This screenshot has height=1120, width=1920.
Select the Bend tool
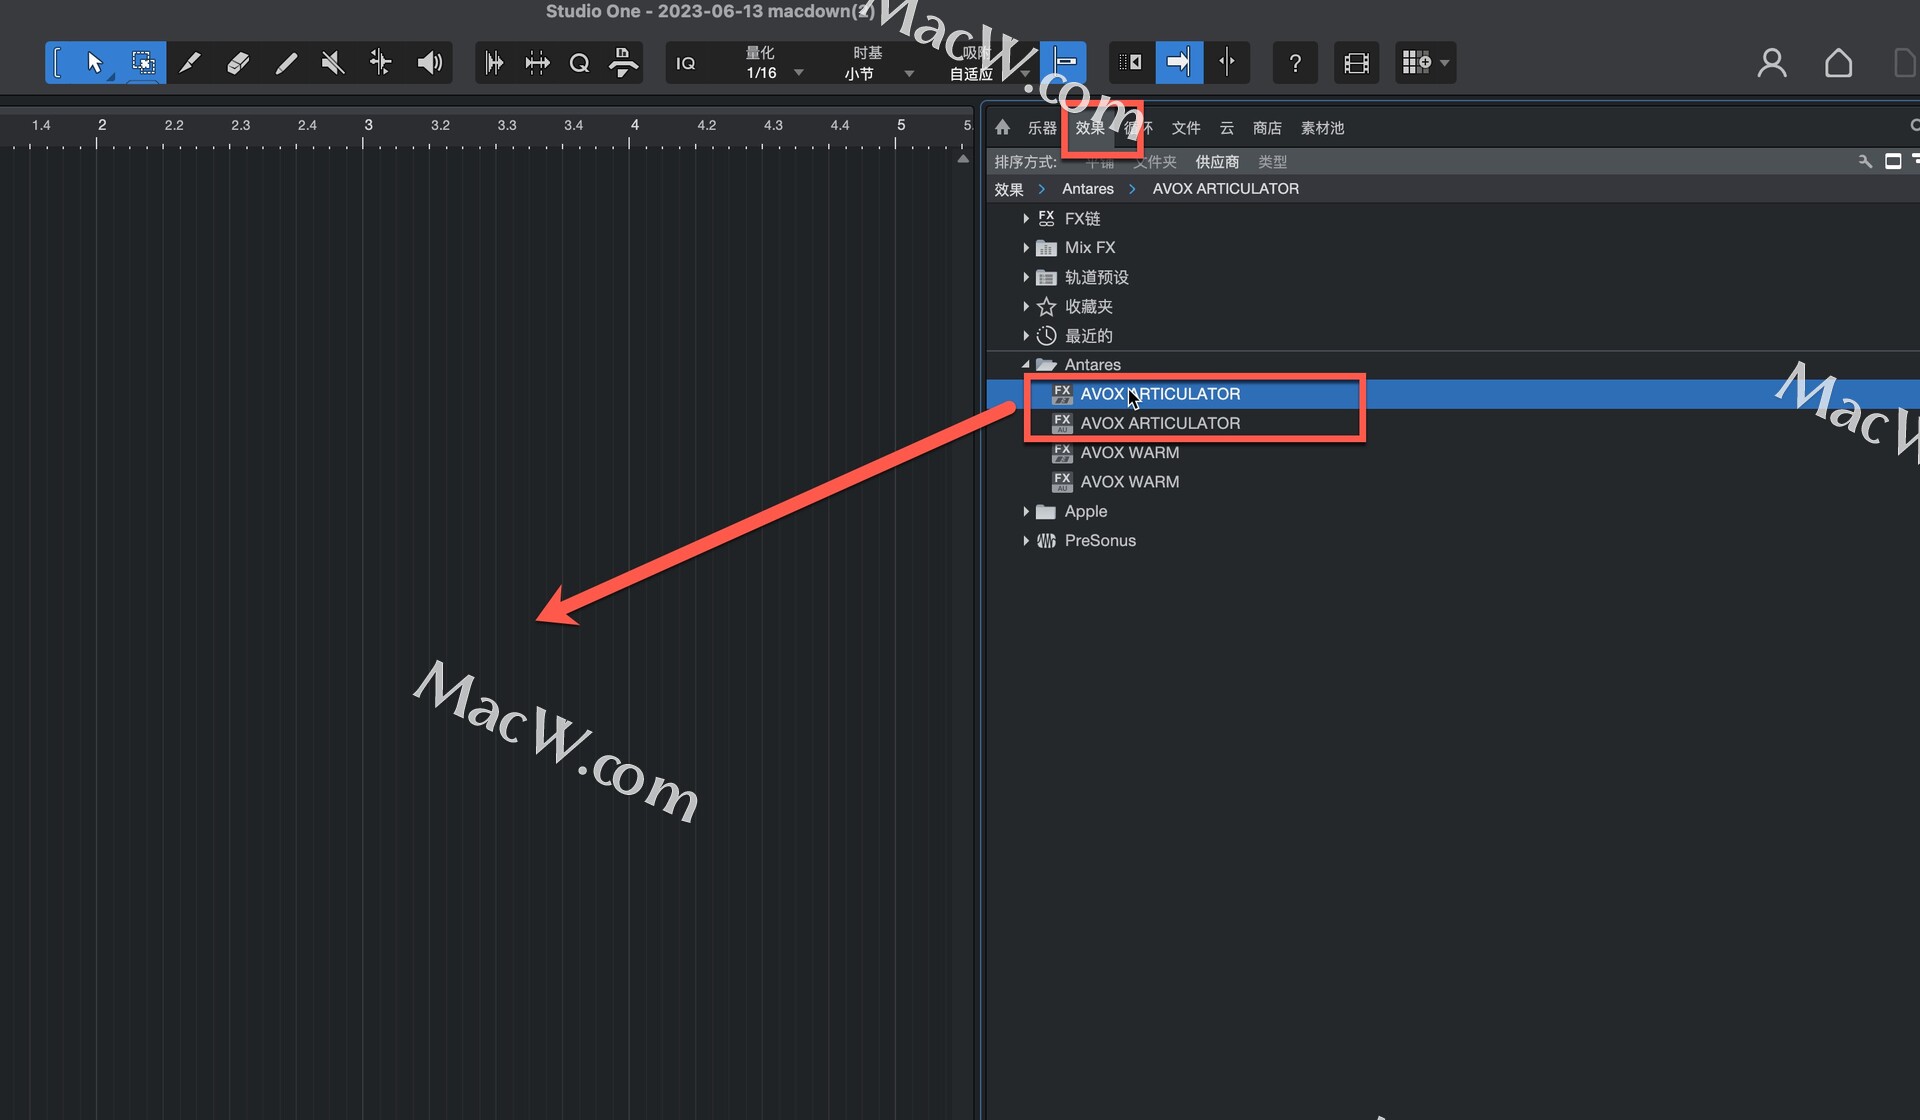click(x=380, y=63)
